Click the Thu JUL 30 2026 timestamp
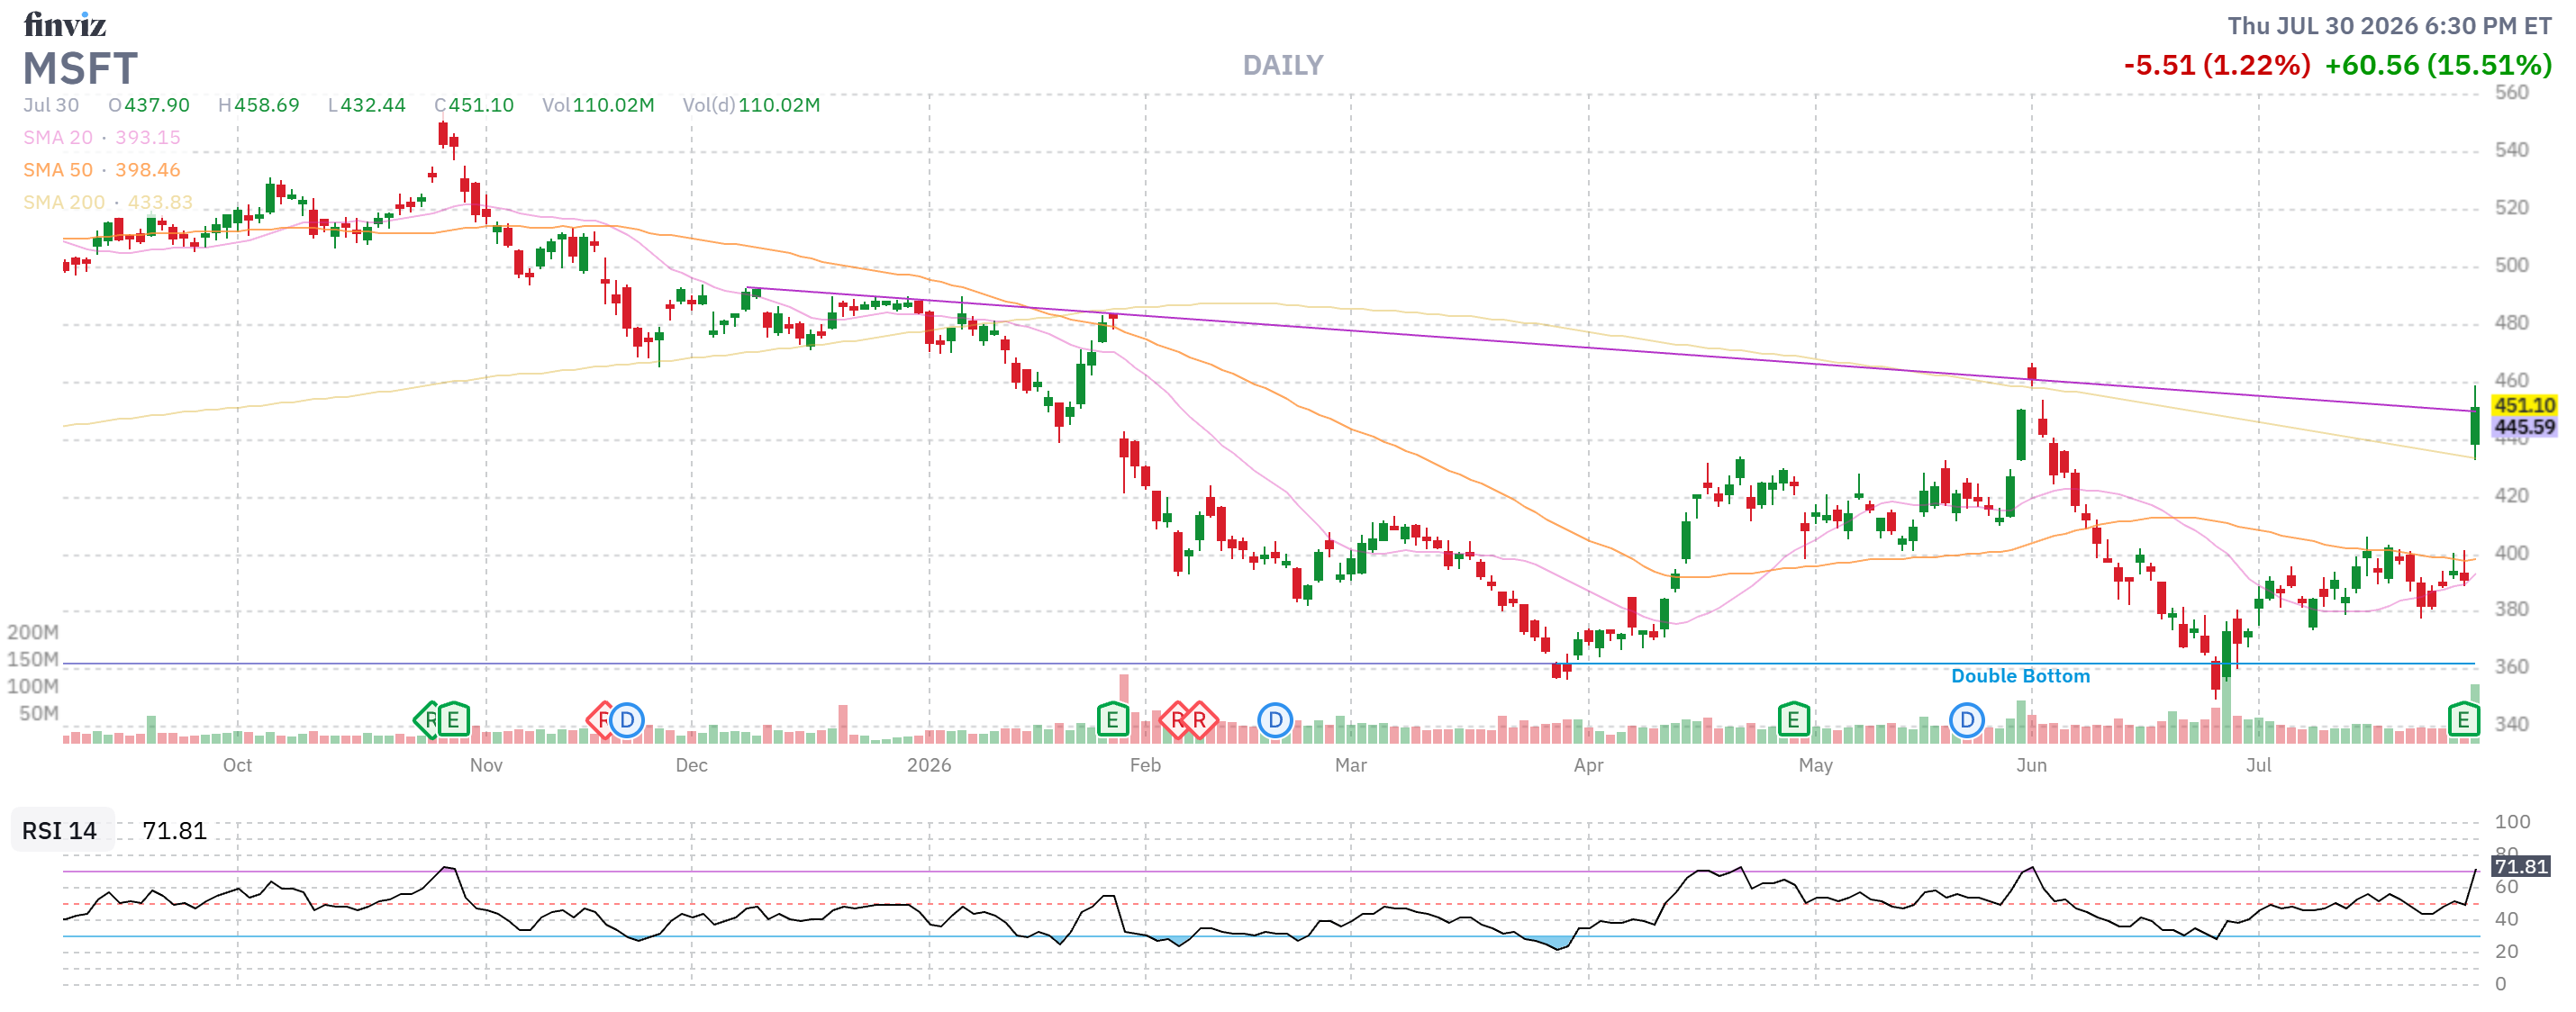2576x1012 pixels. 2389,26
